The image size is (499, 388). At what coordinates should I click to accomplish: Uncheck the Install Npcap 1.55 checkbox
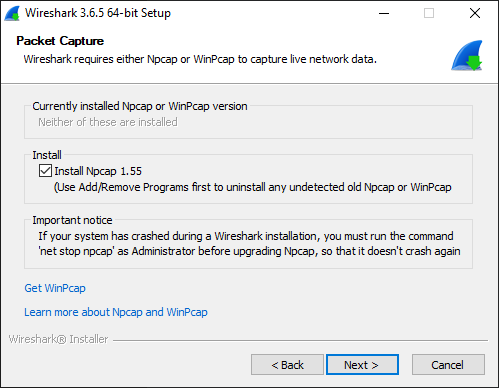point(45,171)
